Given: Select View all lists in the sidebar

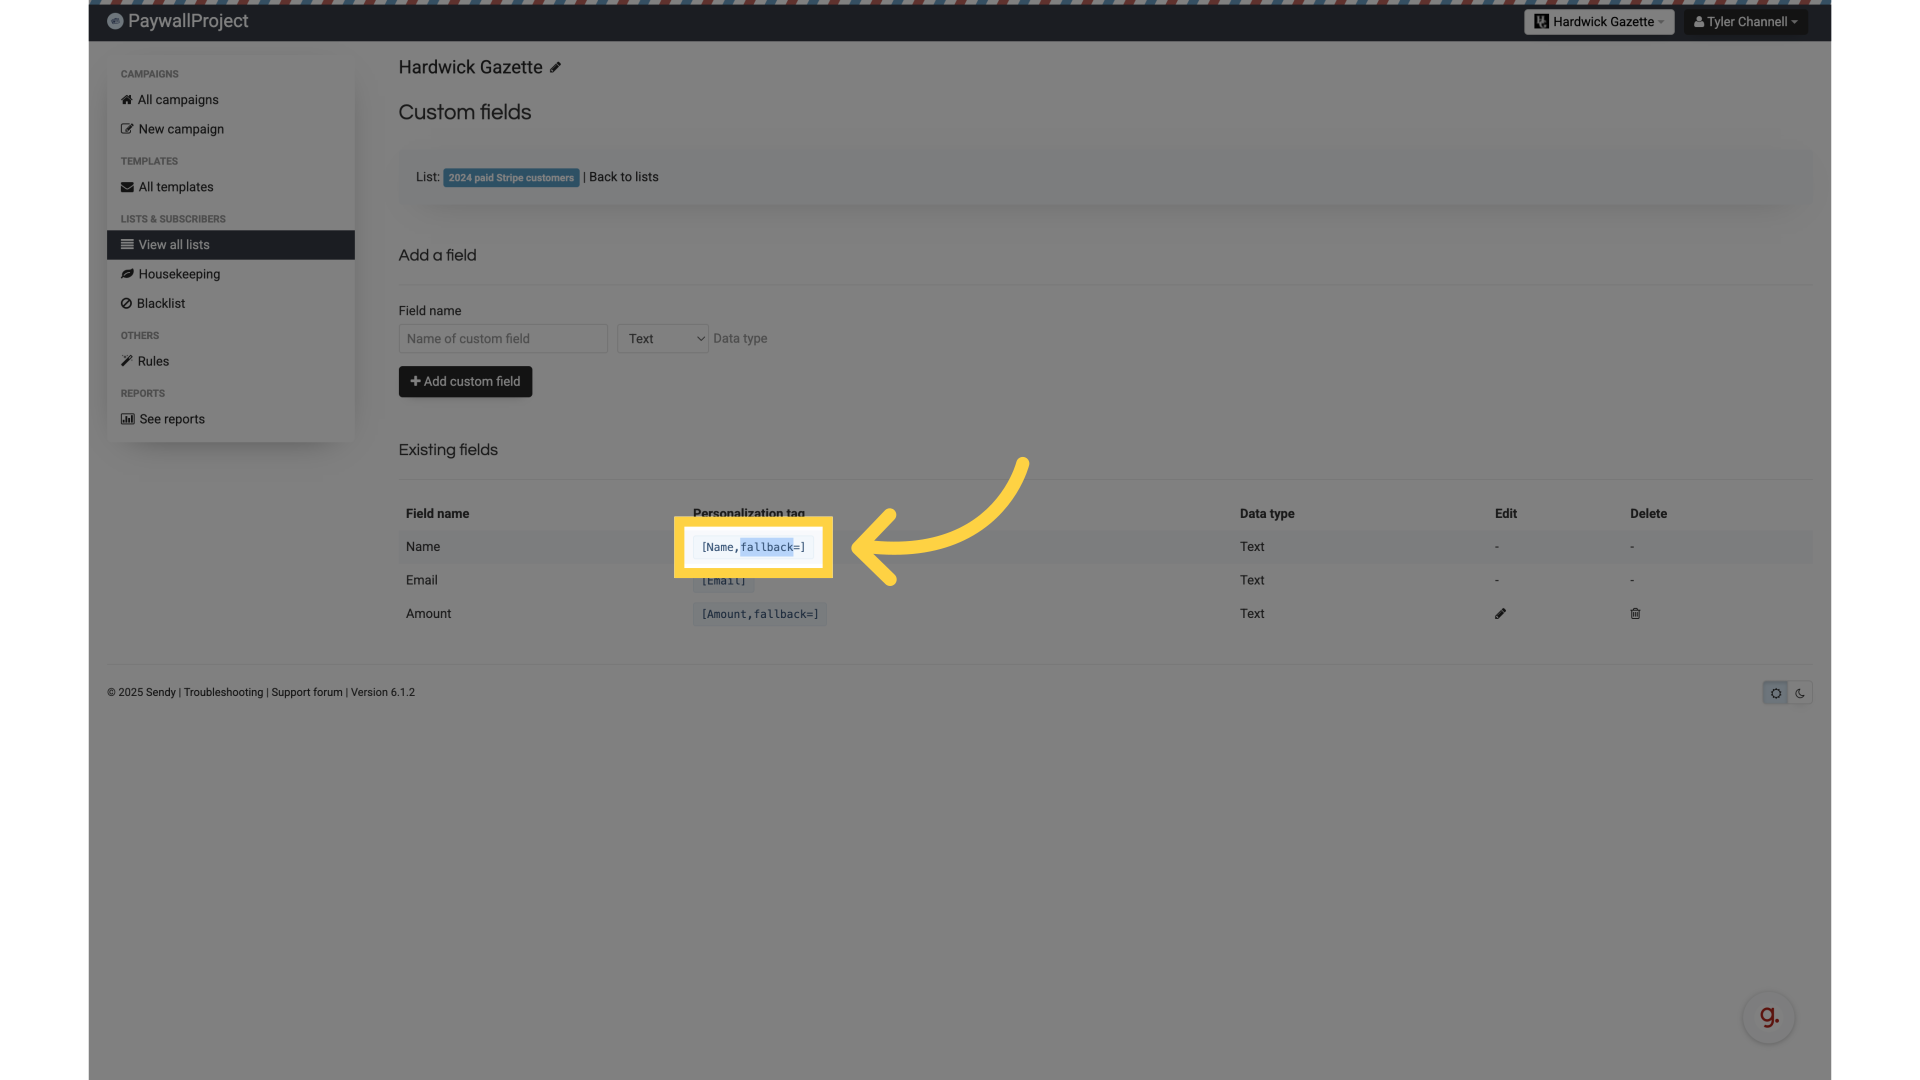Looking at the screenshot, I should coord(230,245).
